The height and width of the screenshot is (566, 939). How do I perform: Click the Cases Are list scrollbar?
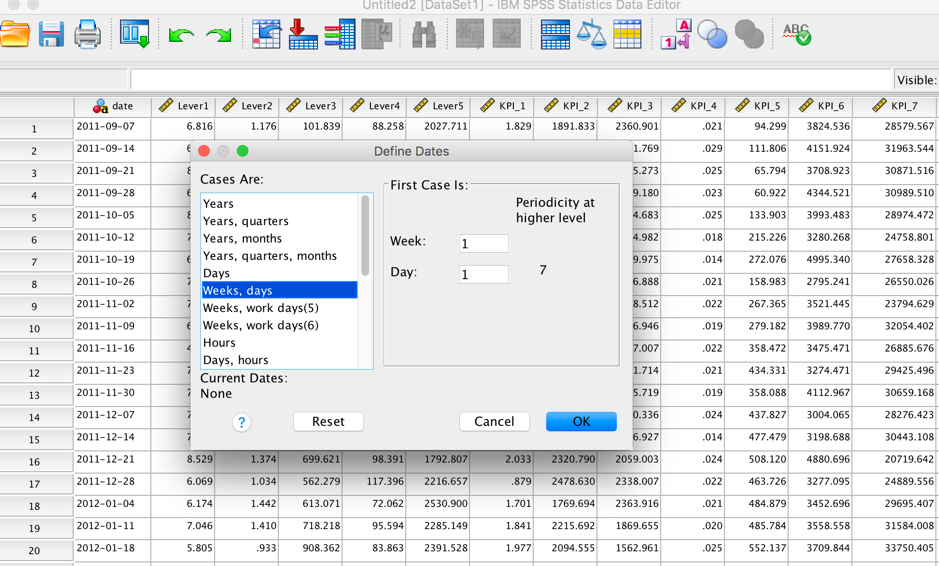coord(365,235)
